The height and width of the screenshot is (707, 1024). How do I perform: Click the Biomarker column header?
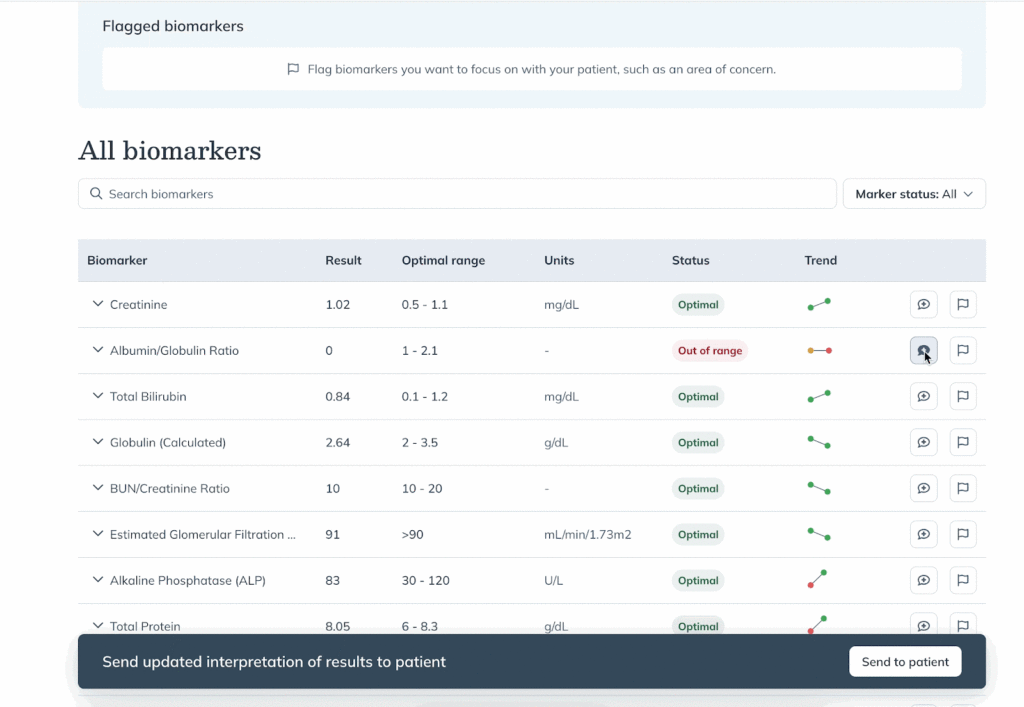pos(117,260)
